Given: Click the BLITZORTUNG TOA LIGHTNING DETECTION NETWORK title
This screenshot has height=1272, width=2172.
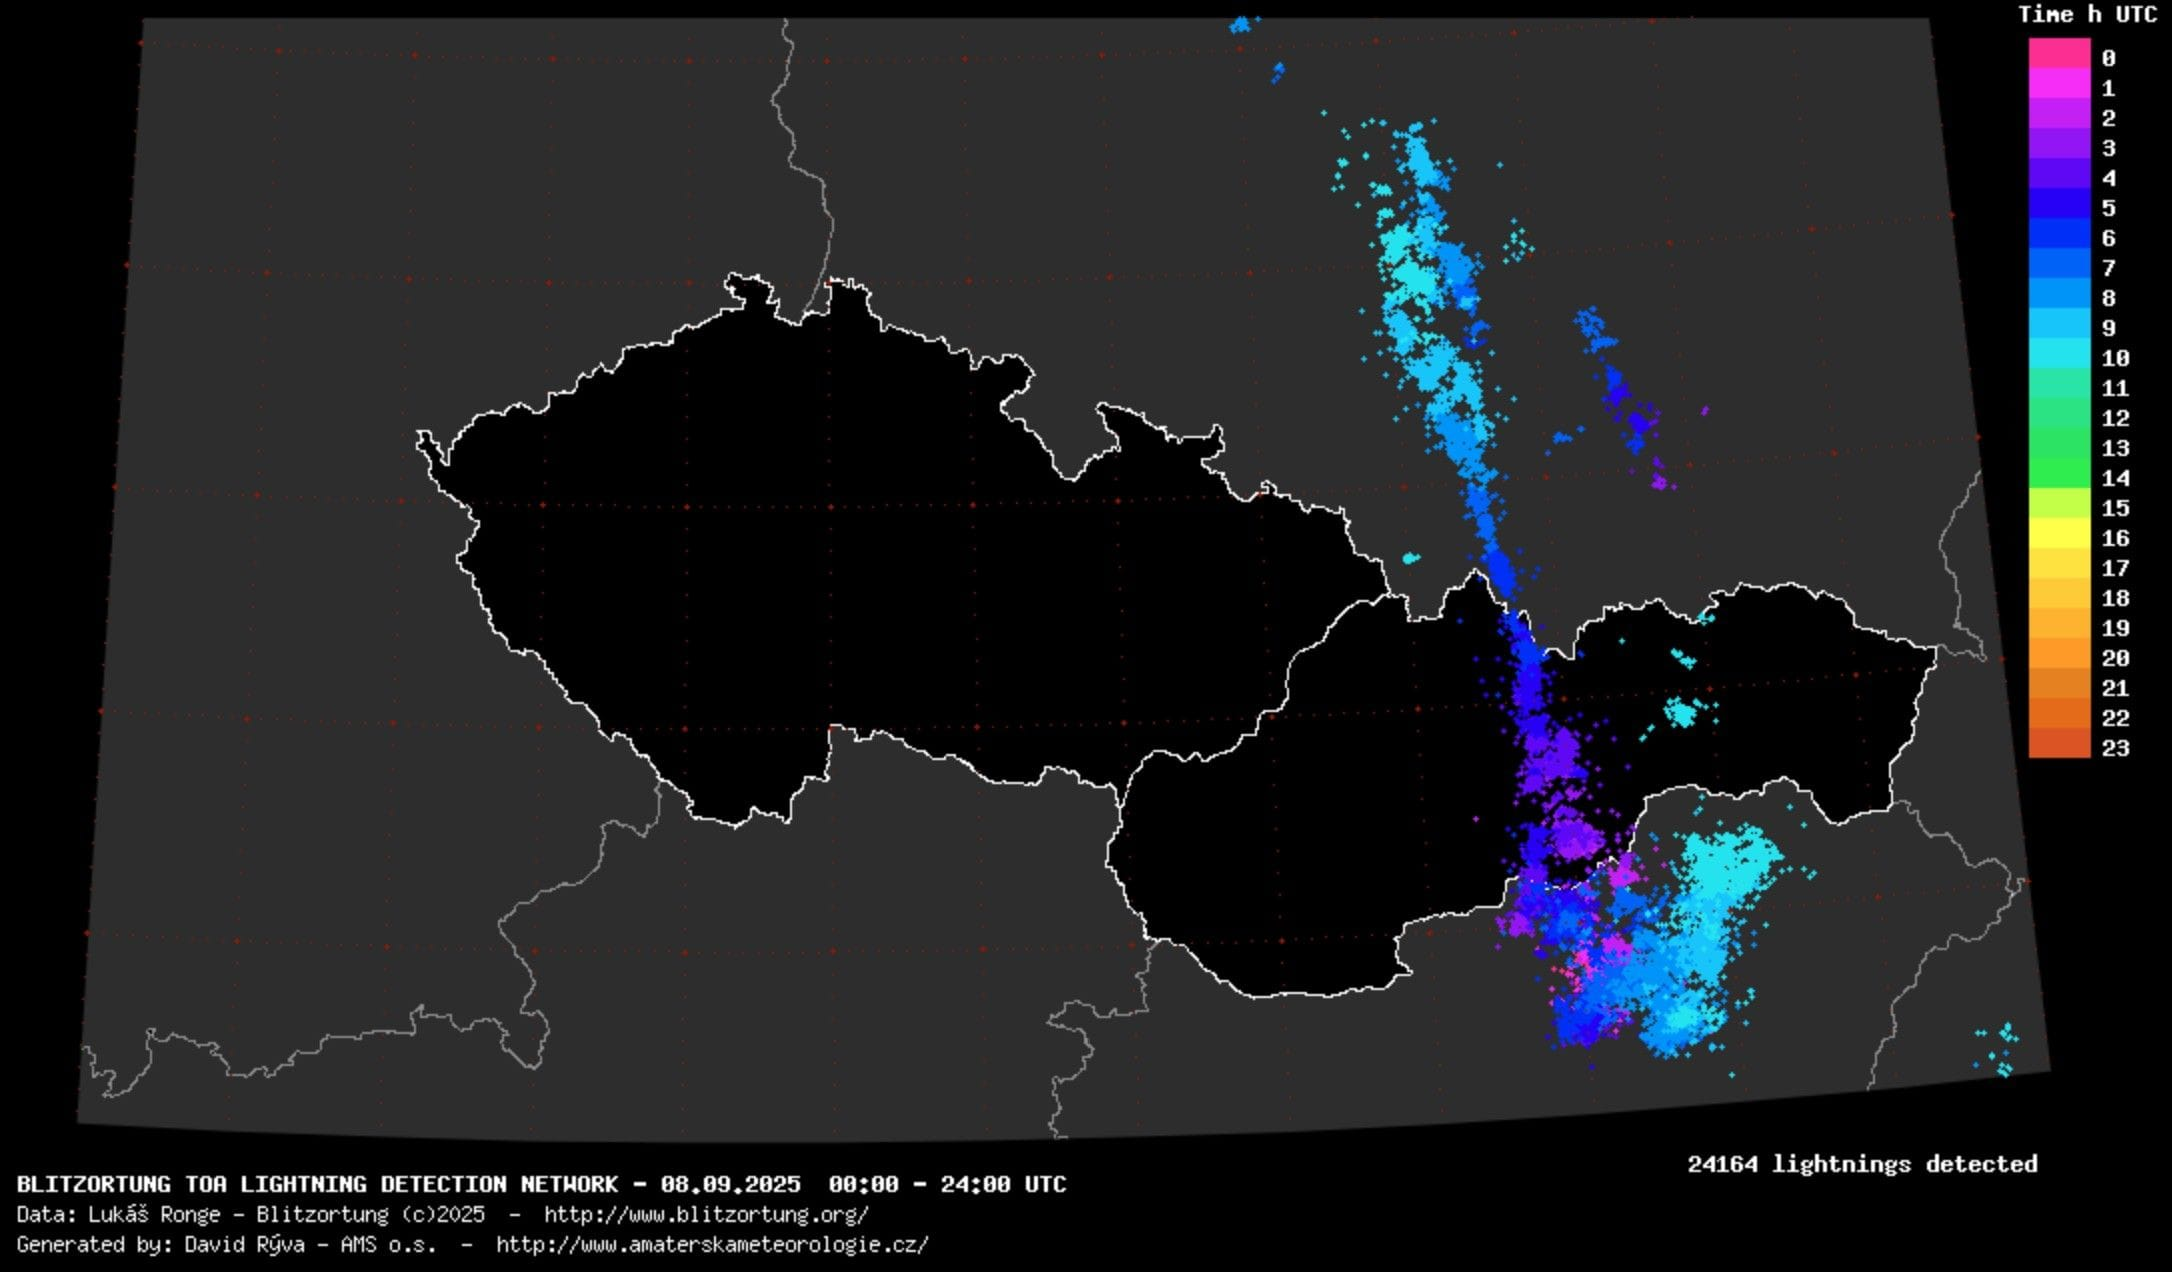Looking at the screenshot, I should tap(316, 1184).
